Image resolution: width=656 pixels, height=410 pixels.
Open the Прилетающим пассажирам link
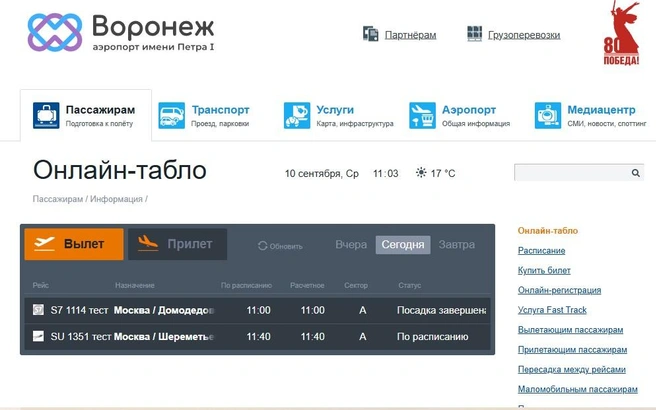click(572, 349)
